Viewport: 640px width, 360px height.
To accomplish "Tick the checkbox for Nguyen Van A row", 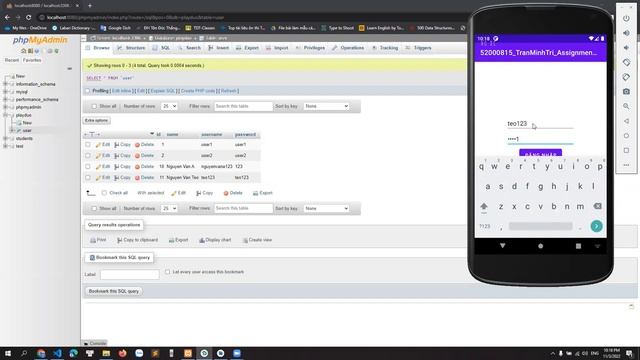I will 88,167.
